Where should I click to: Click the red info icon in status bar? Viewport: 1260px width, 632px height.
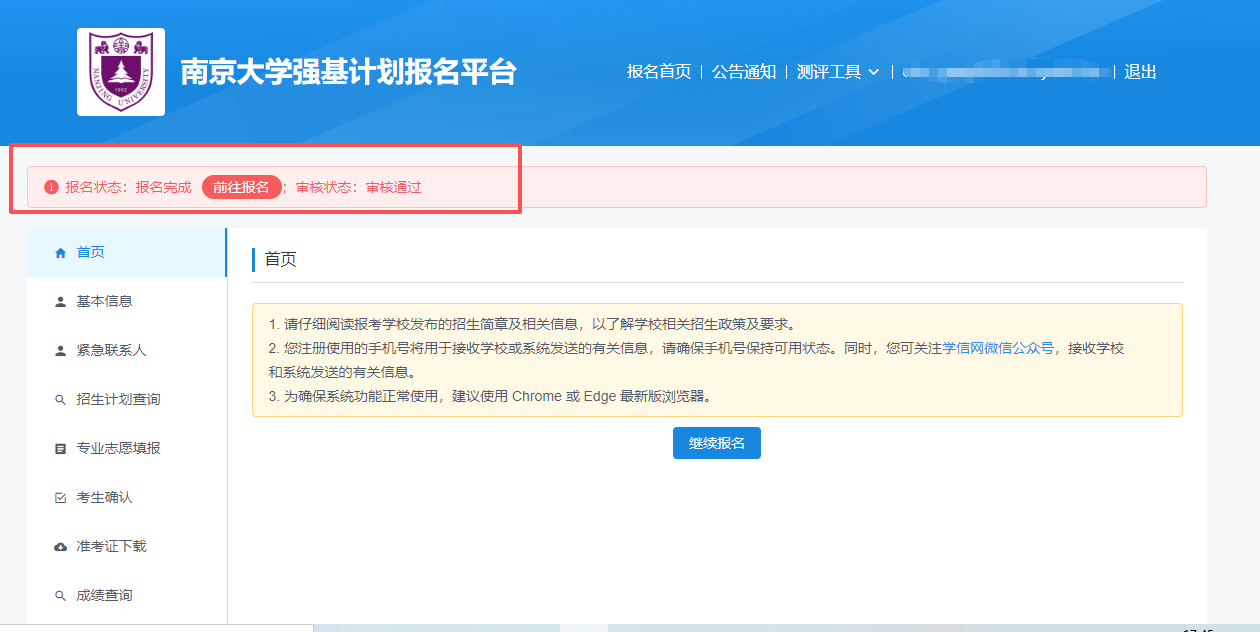[52, 187]
